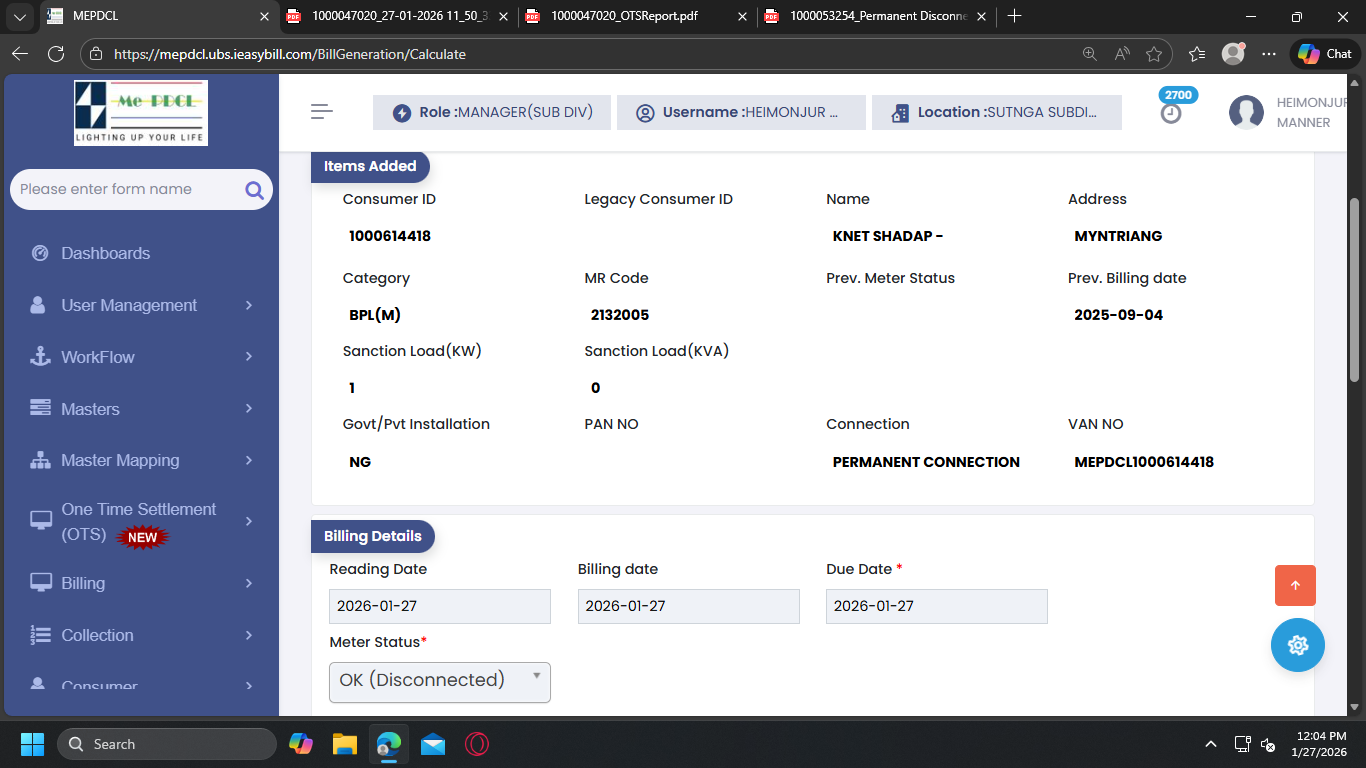Open the Copilot Chat button
Image resolution: width=1366 pixels, height=768 pixels.
[1324, 54]
